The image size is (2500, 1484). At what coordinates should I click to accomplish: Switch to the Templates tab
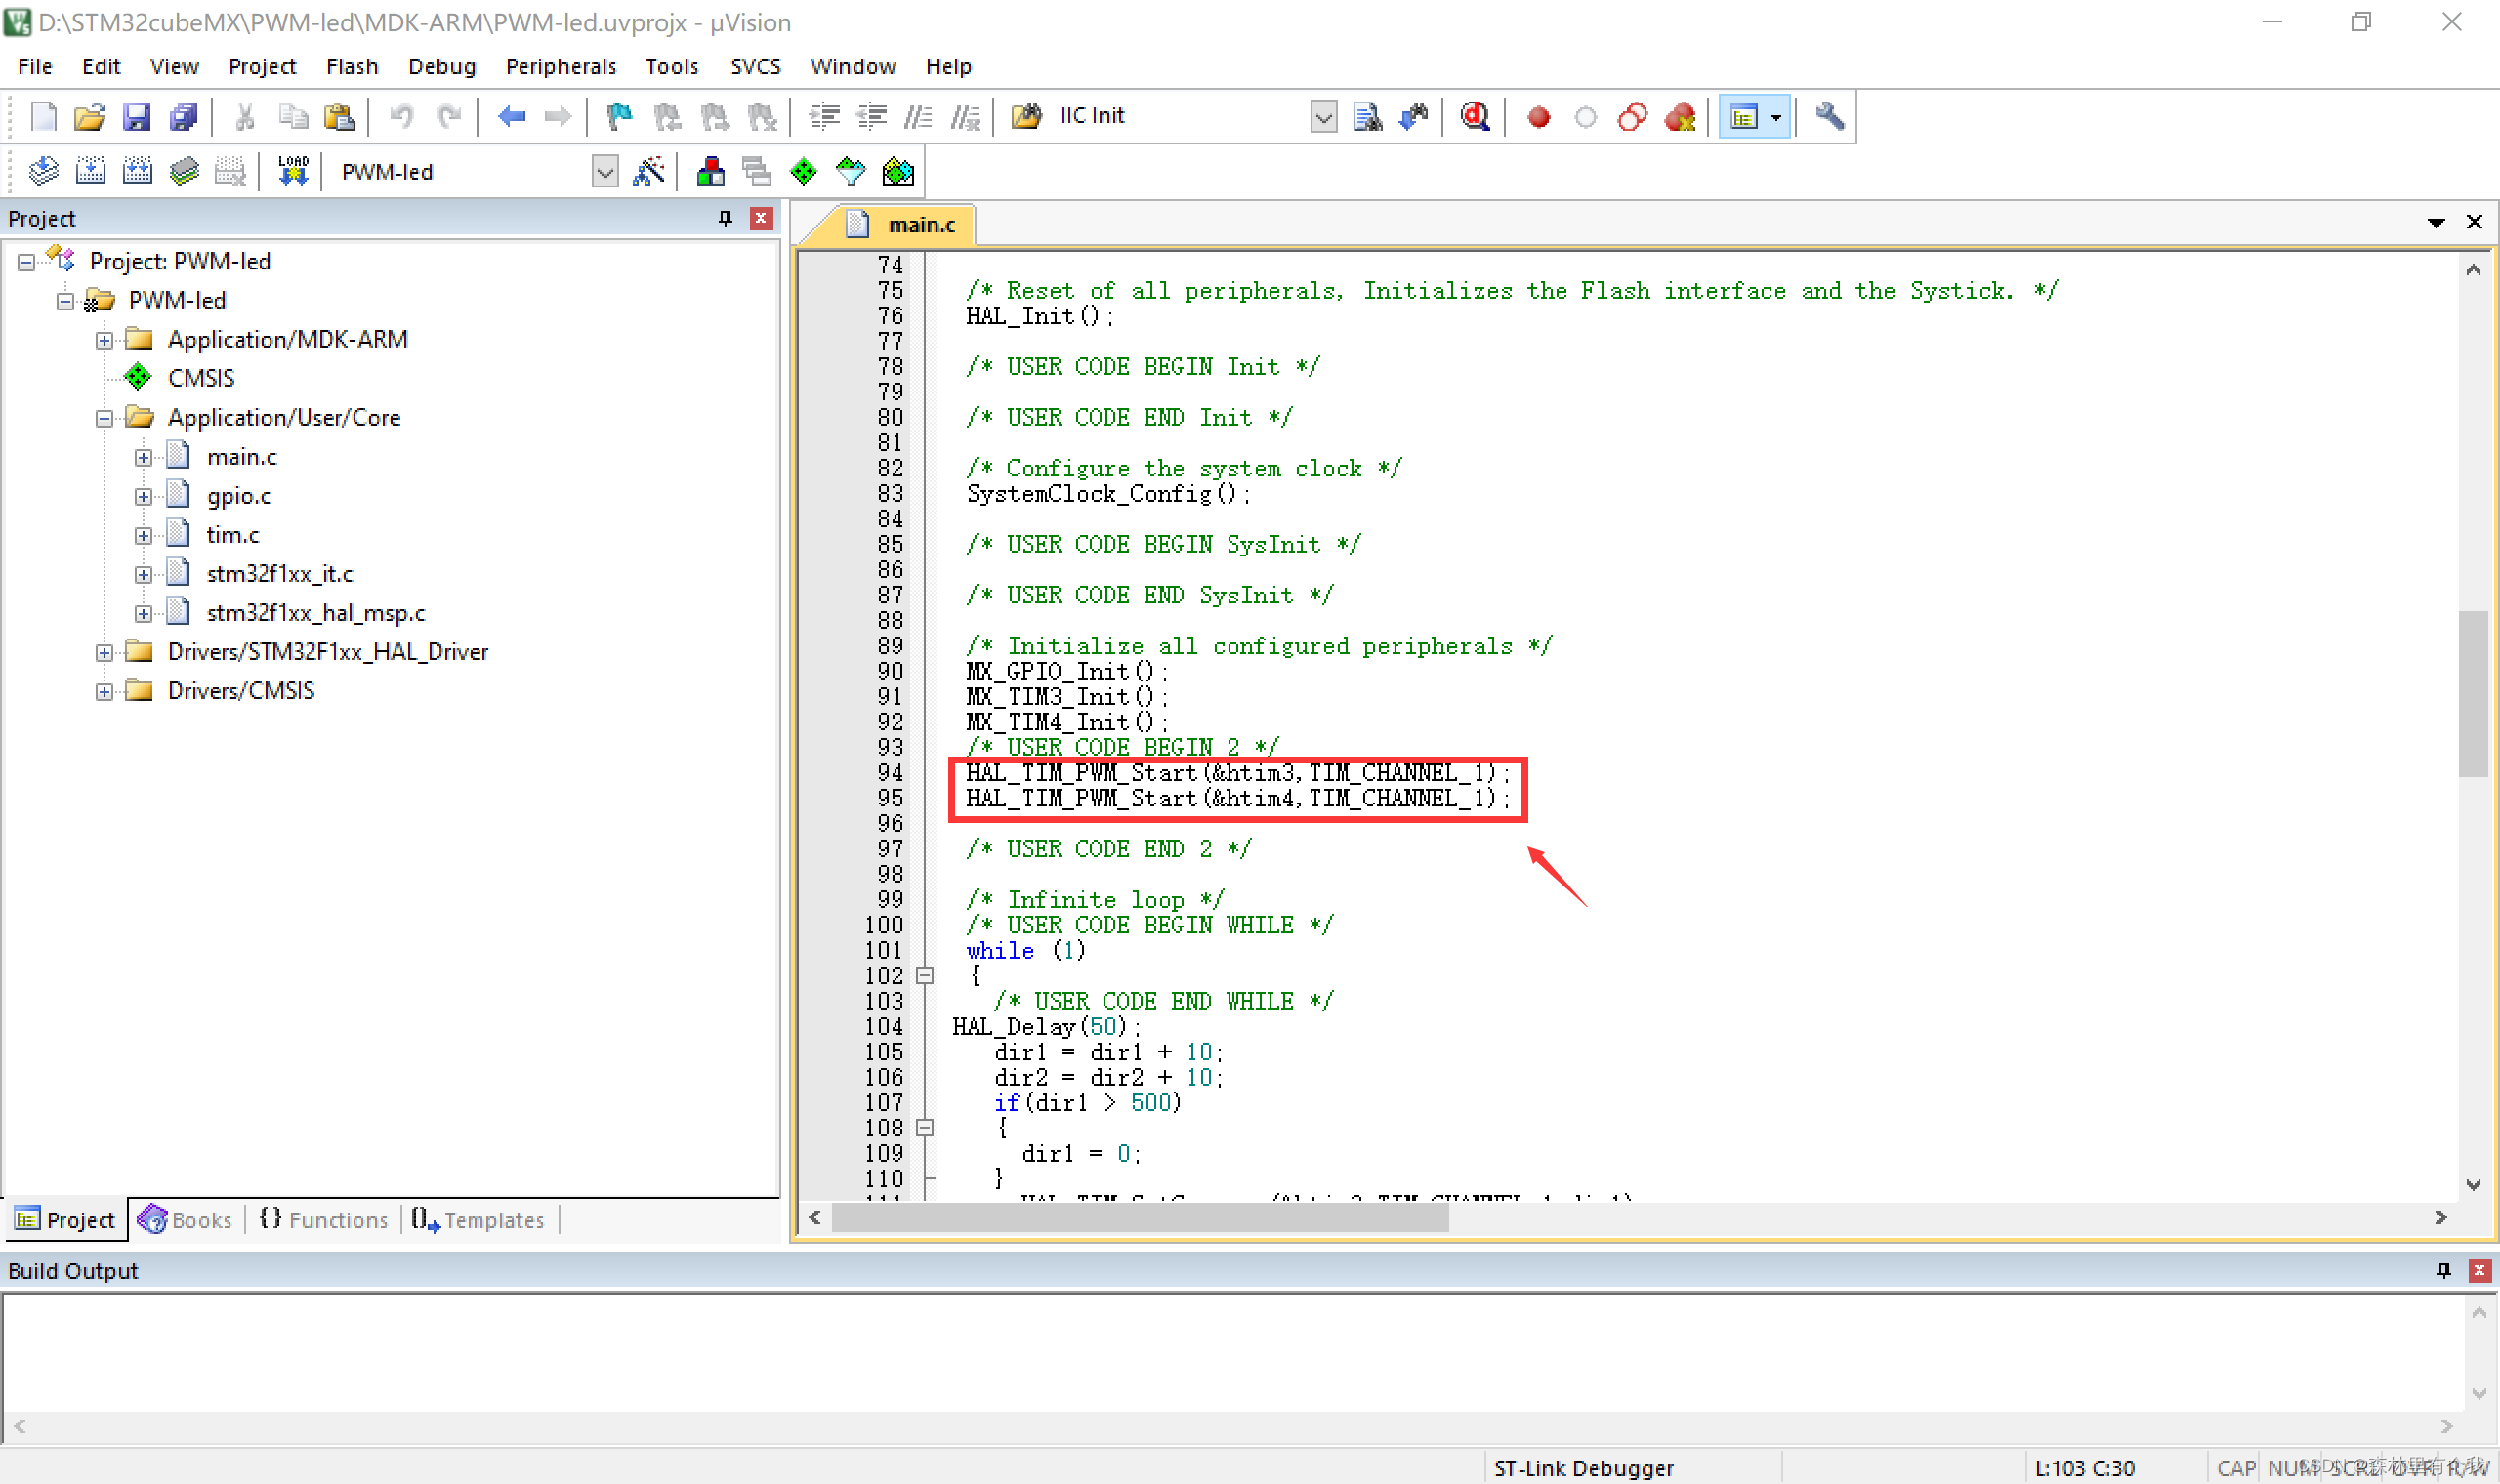478,1220
